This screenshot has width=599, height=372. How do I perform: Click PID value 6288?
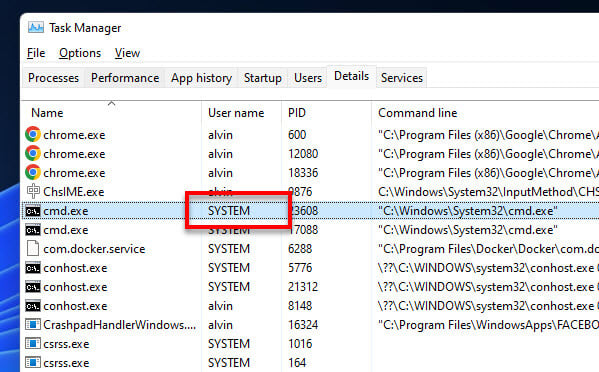(x=300, y=249)
